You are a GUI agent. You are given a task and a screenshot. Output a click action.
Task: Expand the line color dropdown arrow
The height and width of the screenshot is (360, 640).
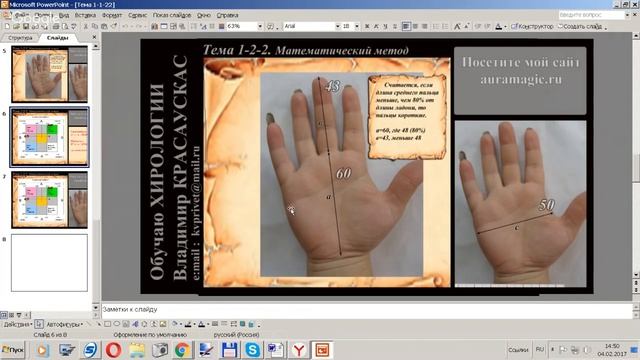coord(194,324)
